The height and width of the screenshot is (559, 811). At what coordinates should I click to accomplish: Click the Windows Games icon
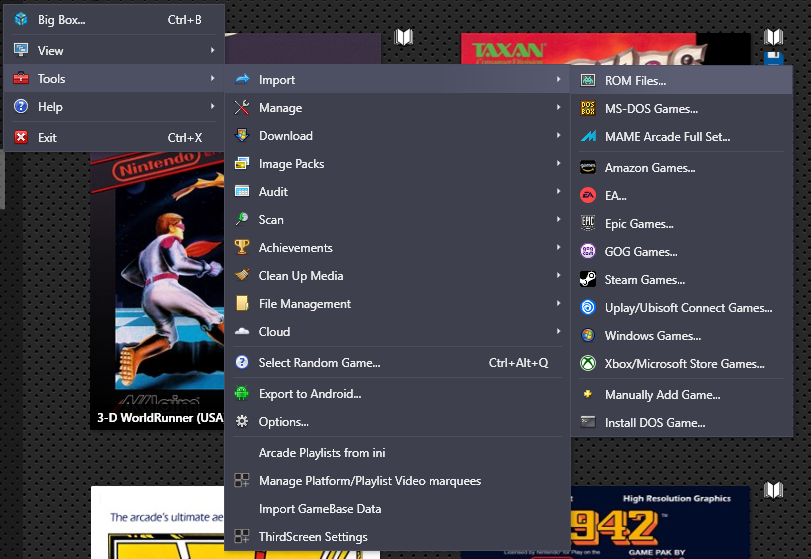[588, 335]
